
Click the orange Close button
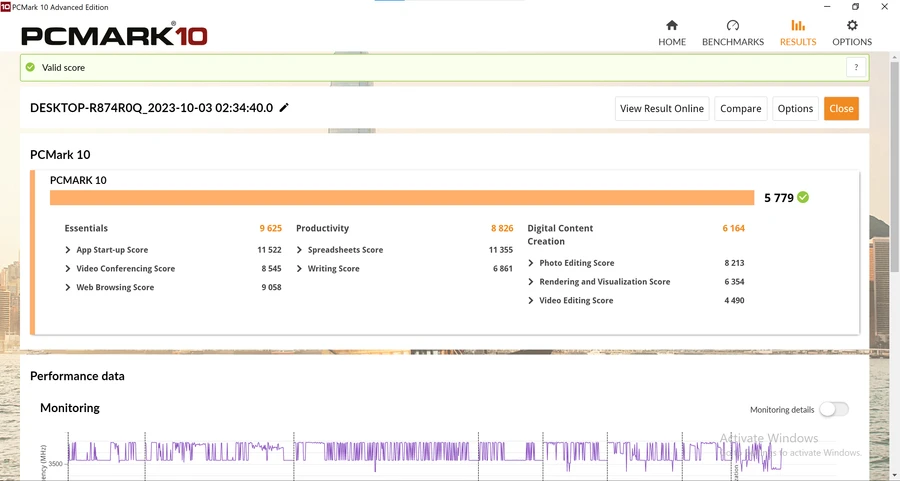[841, 108]
